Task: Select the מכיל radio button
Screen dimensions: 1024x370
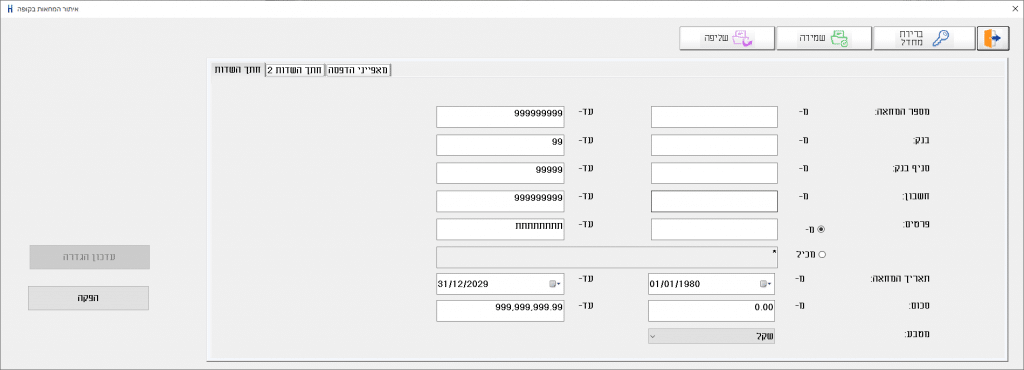Action: click(822, 254)
